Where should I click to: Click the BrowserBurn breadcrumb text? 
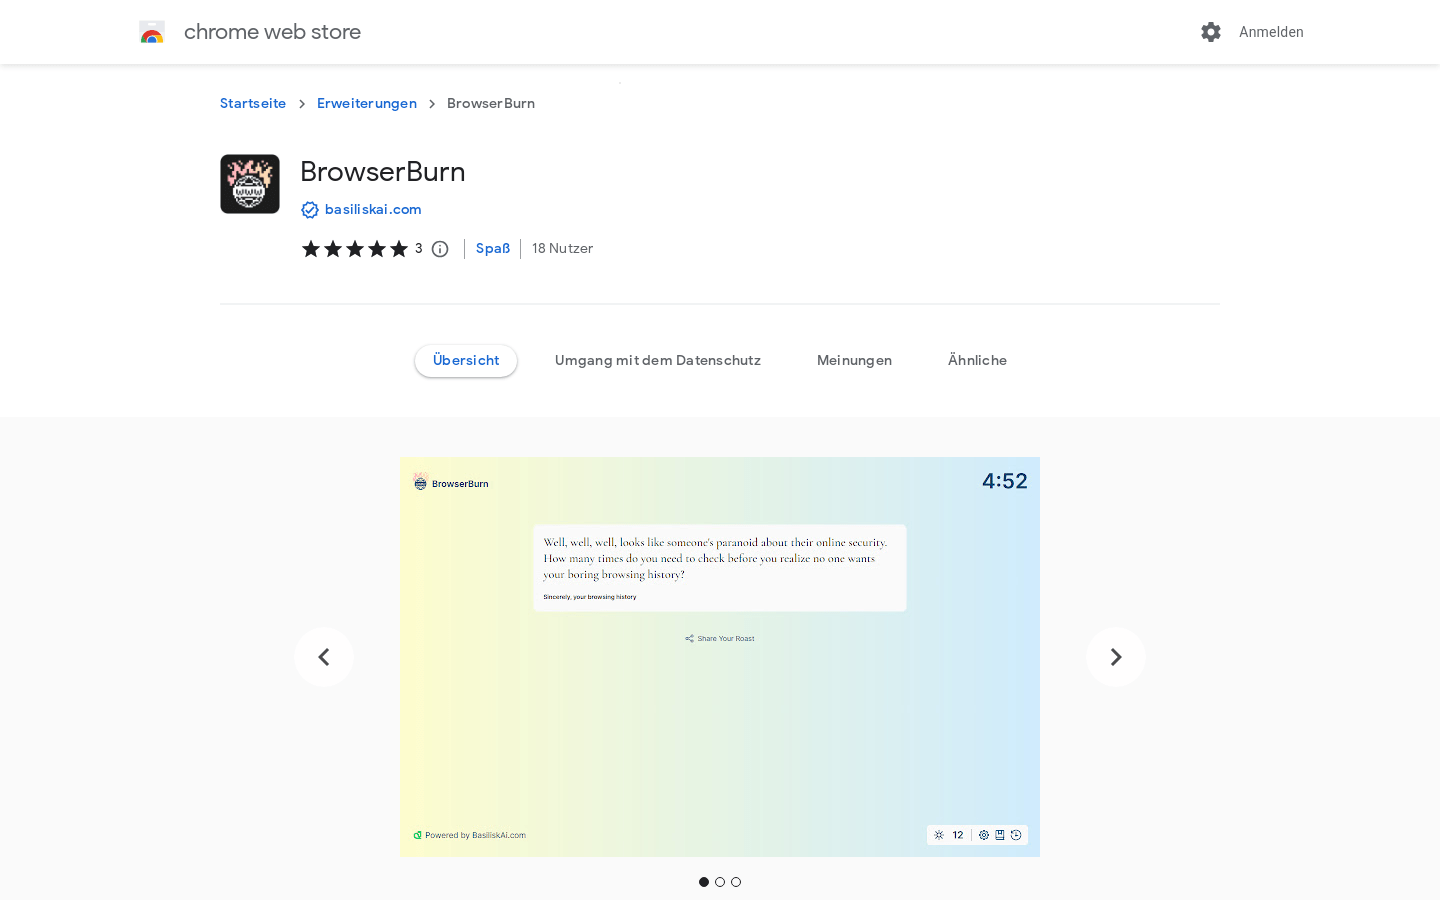[x=491, y=103]
